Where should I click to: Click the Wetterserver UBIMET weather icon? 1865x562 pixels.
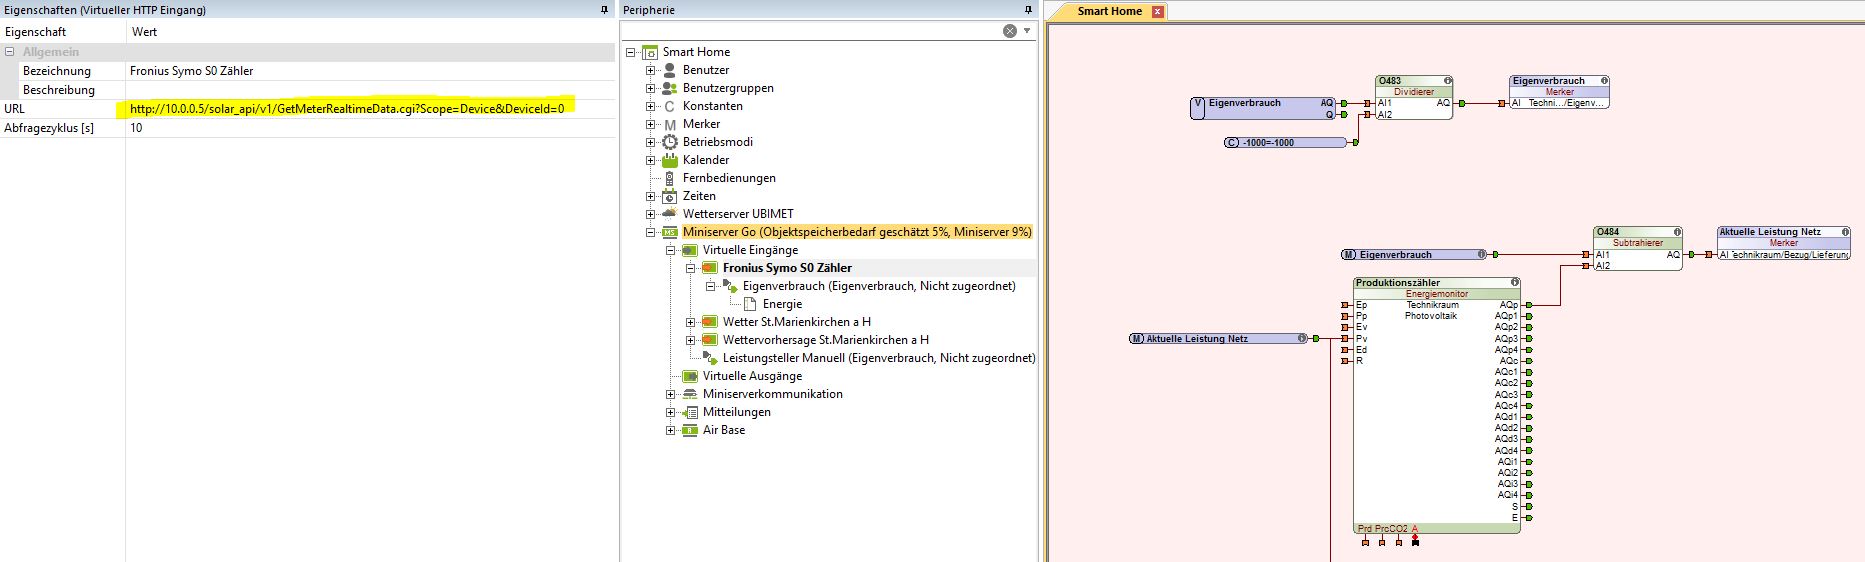pos(670,214)
